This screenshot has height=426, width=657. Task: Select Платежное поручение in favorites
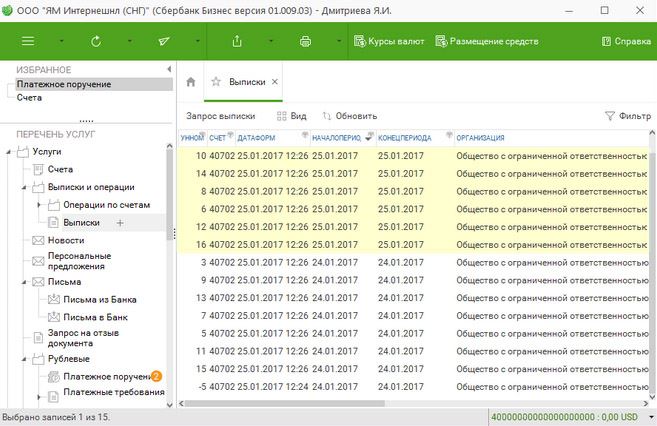pos(64,84)
